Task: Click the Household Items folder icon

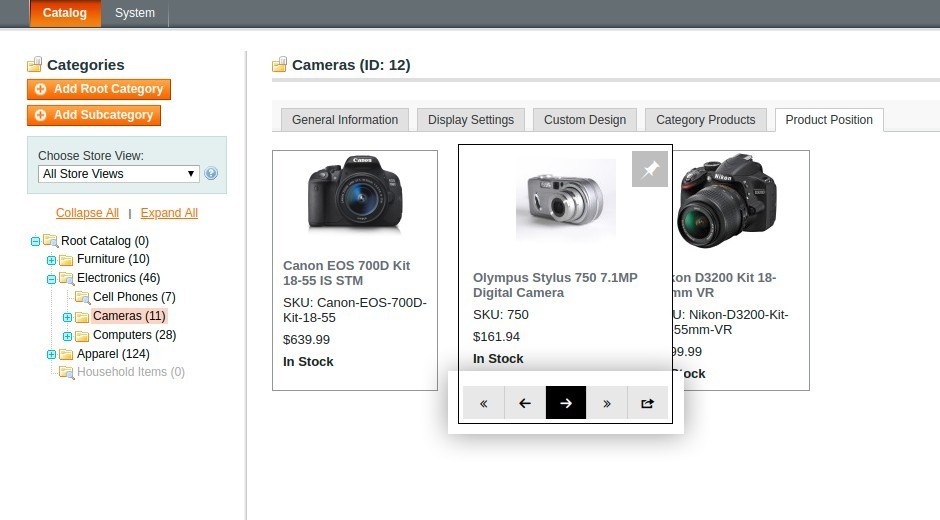Action: point(67,372)
